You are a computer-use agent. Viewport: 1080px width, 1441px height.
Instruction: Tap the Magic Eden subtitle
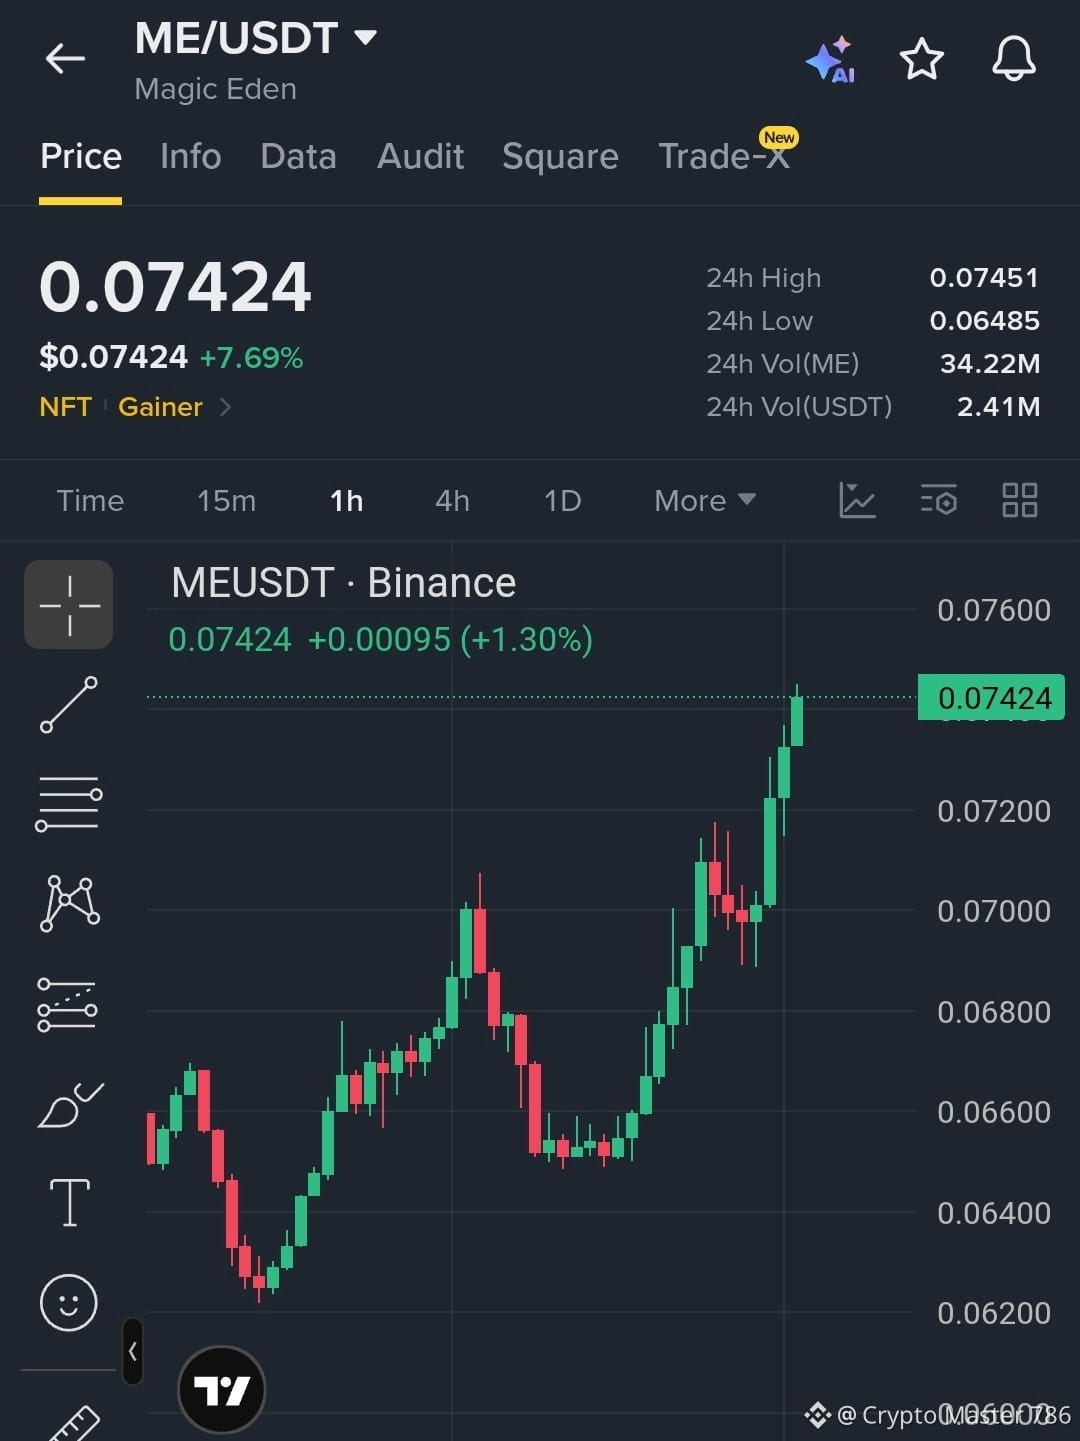pos(215,90)
